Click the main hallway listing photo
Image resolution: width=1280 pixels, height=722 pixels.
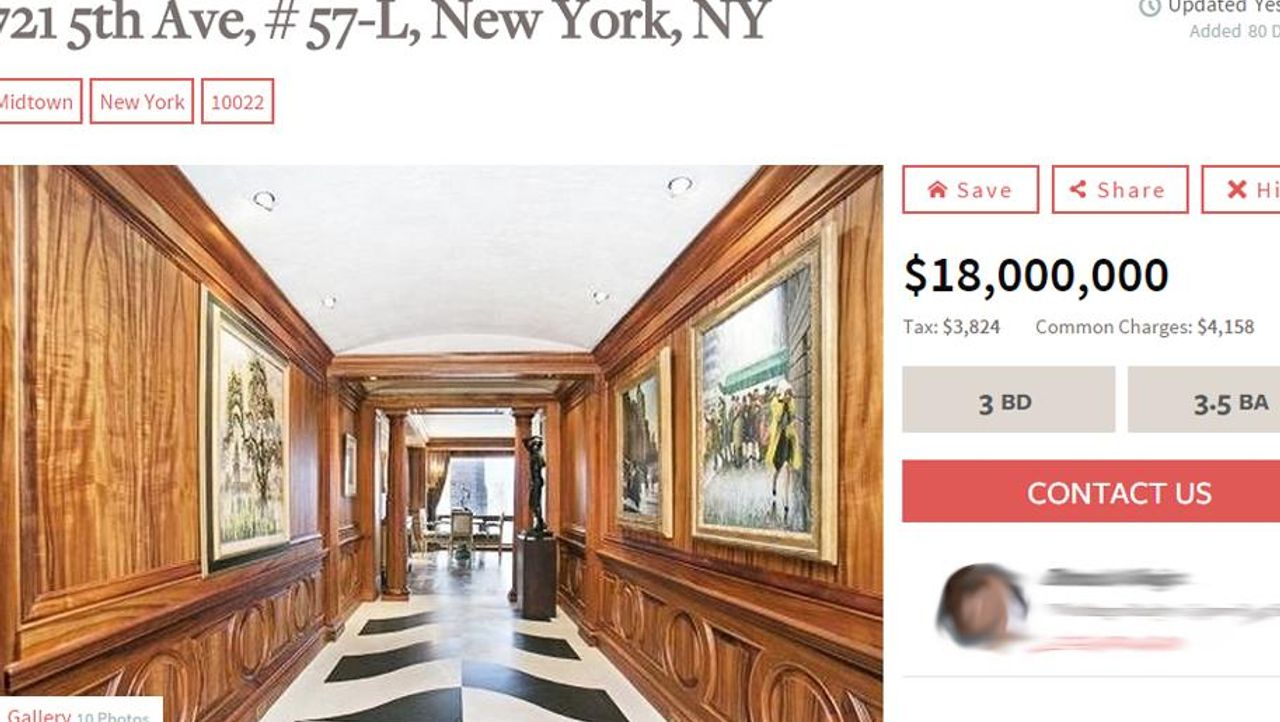[441, 444]
